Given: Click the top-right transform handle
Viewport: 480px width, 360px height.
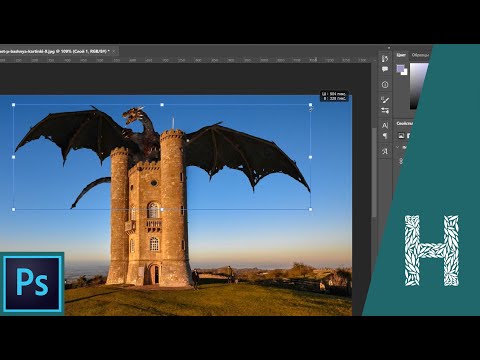Looking at the screenshot, I should (311, 105).
